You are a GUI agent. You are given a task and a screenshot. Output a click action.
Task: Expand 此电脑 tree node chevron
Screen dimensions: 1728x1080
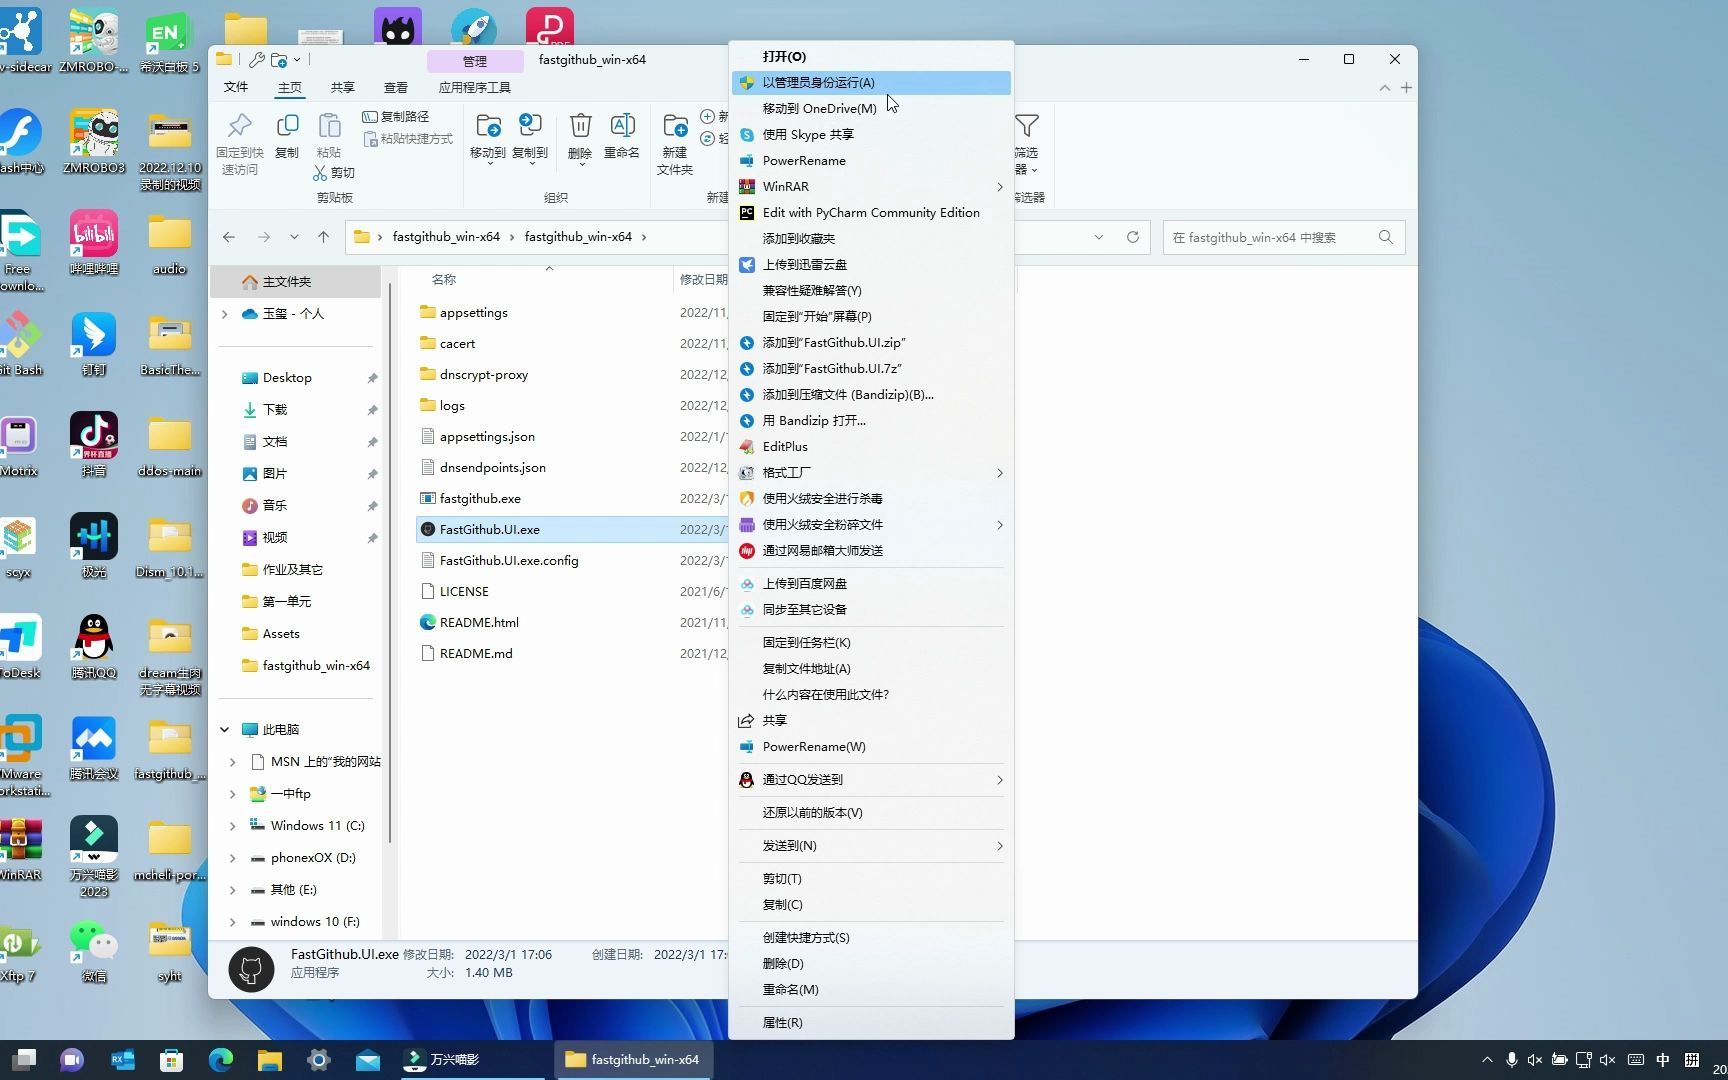[x=225, y=730]
